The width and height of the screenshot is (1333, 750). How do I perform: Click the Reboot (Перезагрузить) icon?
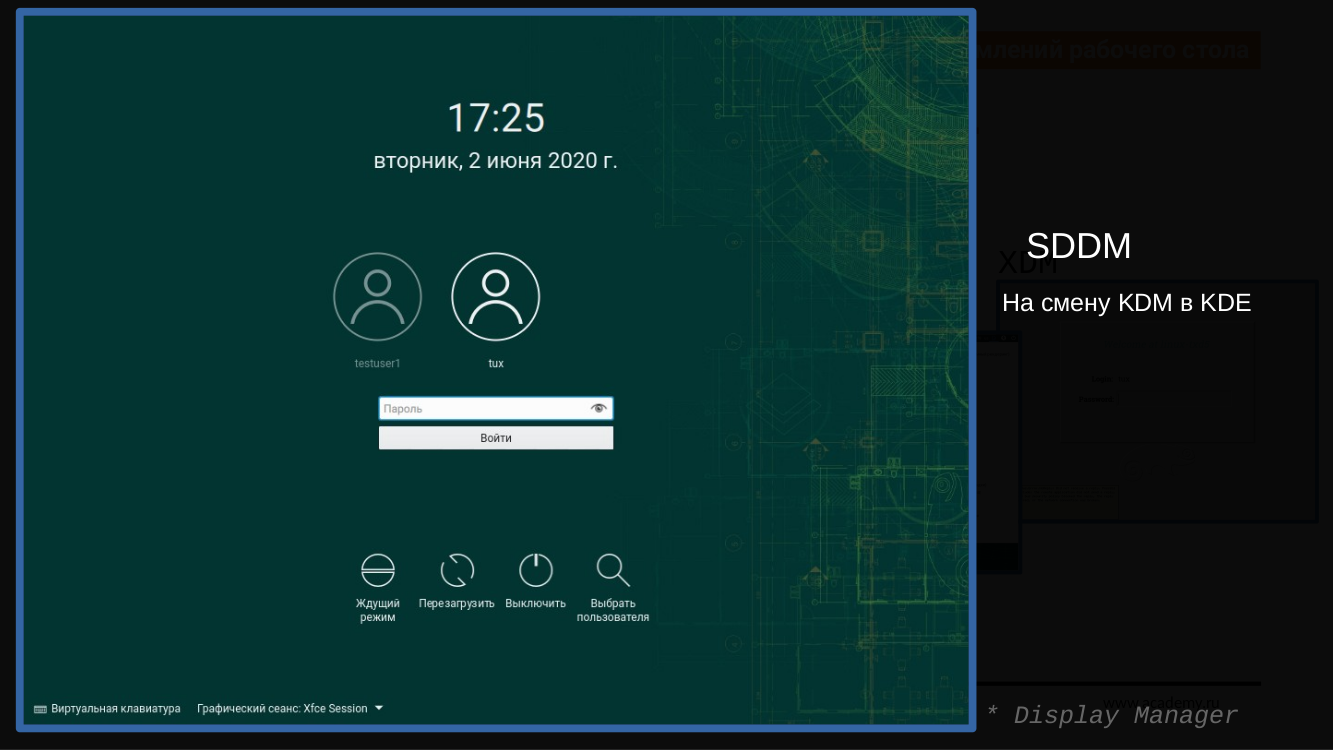pos(457,569)
